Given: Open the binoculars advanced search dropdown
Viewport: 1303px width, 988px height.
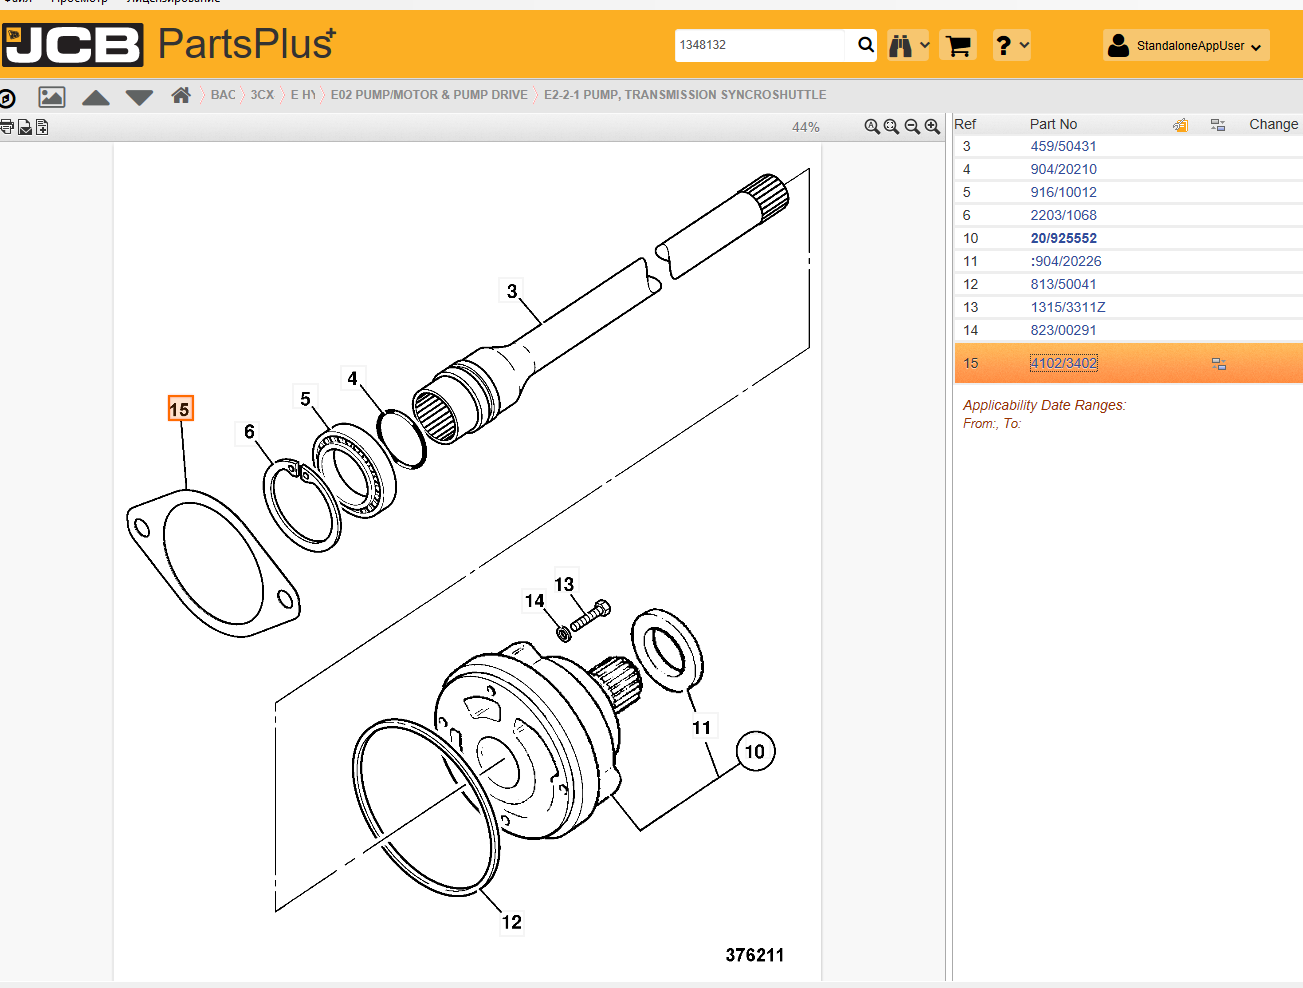Looking at the screenshot, I should (908, 46).
